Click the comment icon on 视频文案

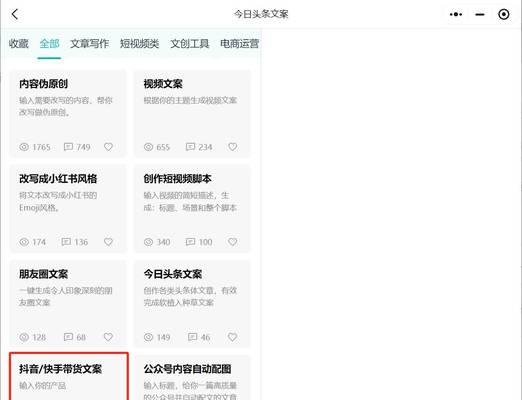tap(190, 147)
